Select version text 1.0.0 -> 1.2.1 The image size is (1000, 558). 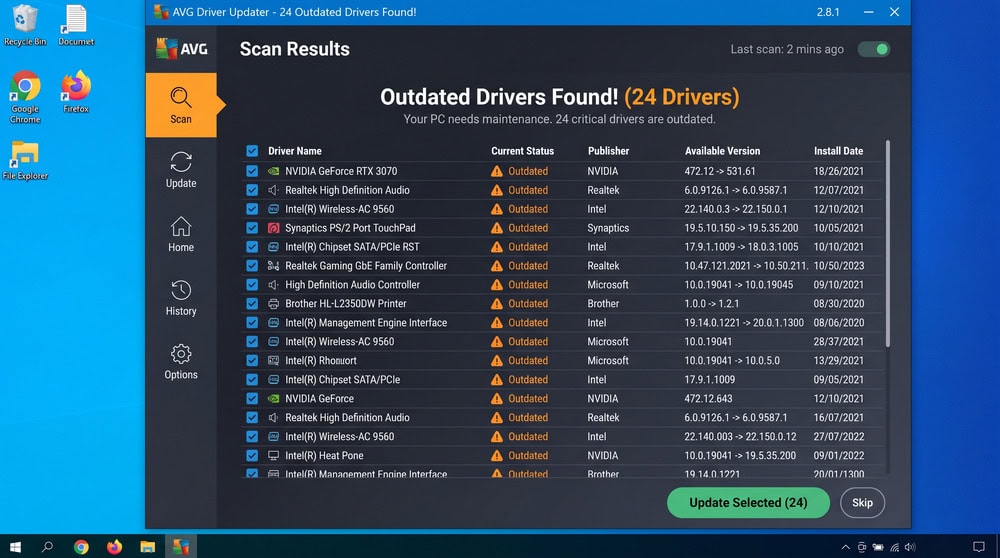pos(712,304)
